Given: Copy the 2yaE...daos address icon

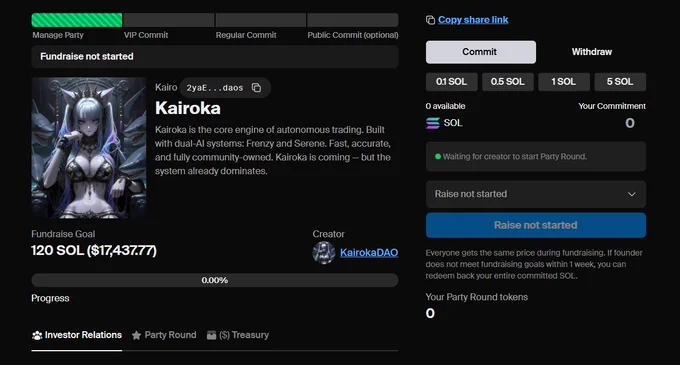Looking at the screenshot, I should point(256,88).
